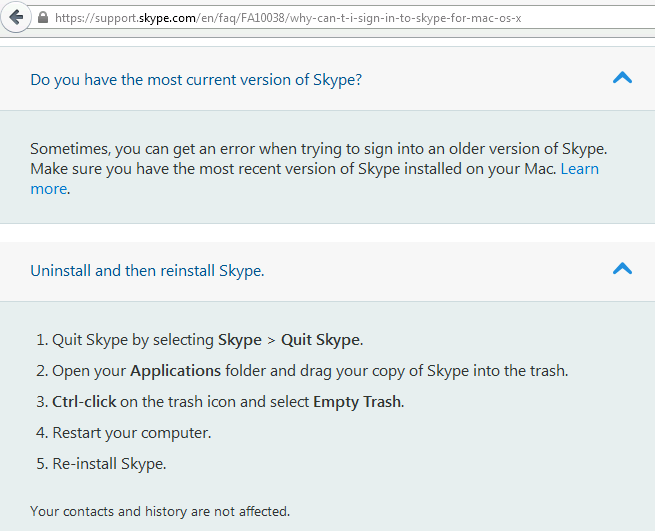The image size is (655, 531).
Task: Click the note 'Your contacts and history are not affected.'
Action: tap(160, 511)
